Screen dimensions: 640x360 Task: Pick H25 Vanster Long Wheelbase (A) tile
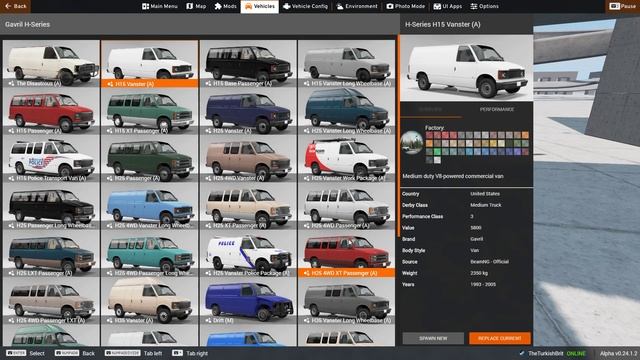pos(347,111)
